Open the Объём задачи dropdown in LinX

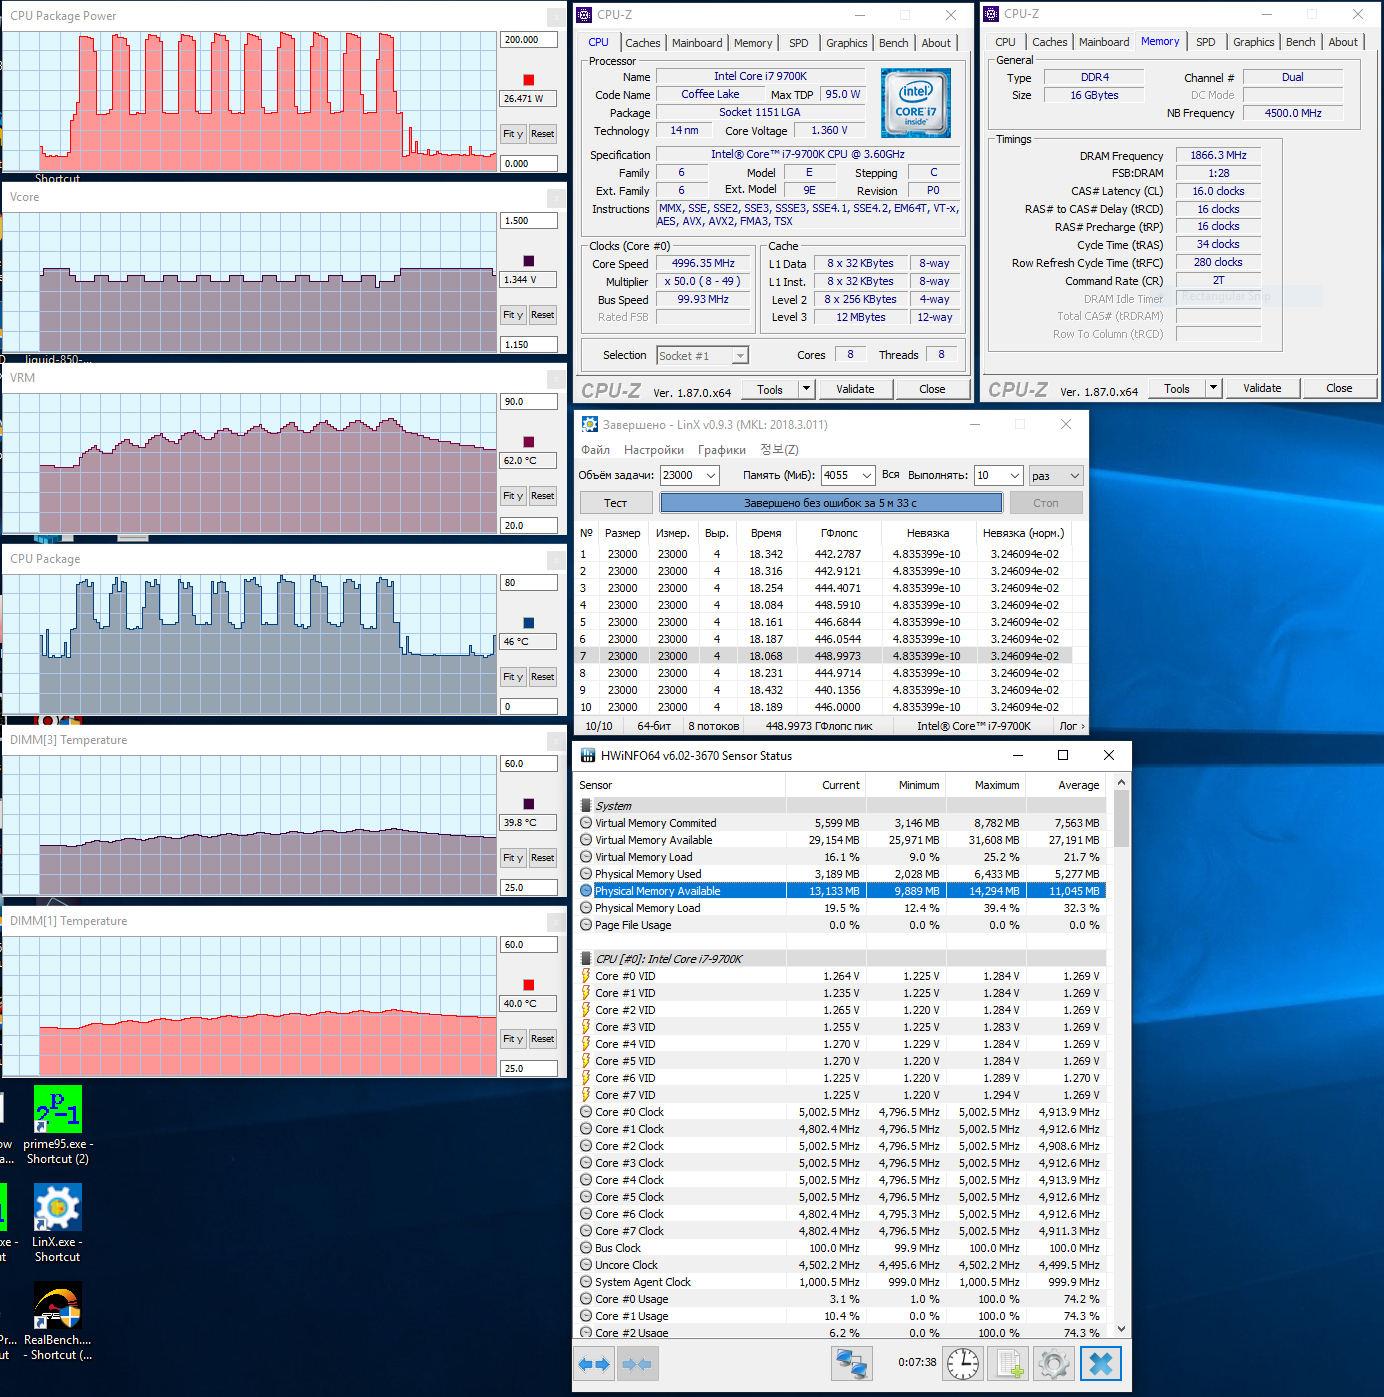pos(710,476)
